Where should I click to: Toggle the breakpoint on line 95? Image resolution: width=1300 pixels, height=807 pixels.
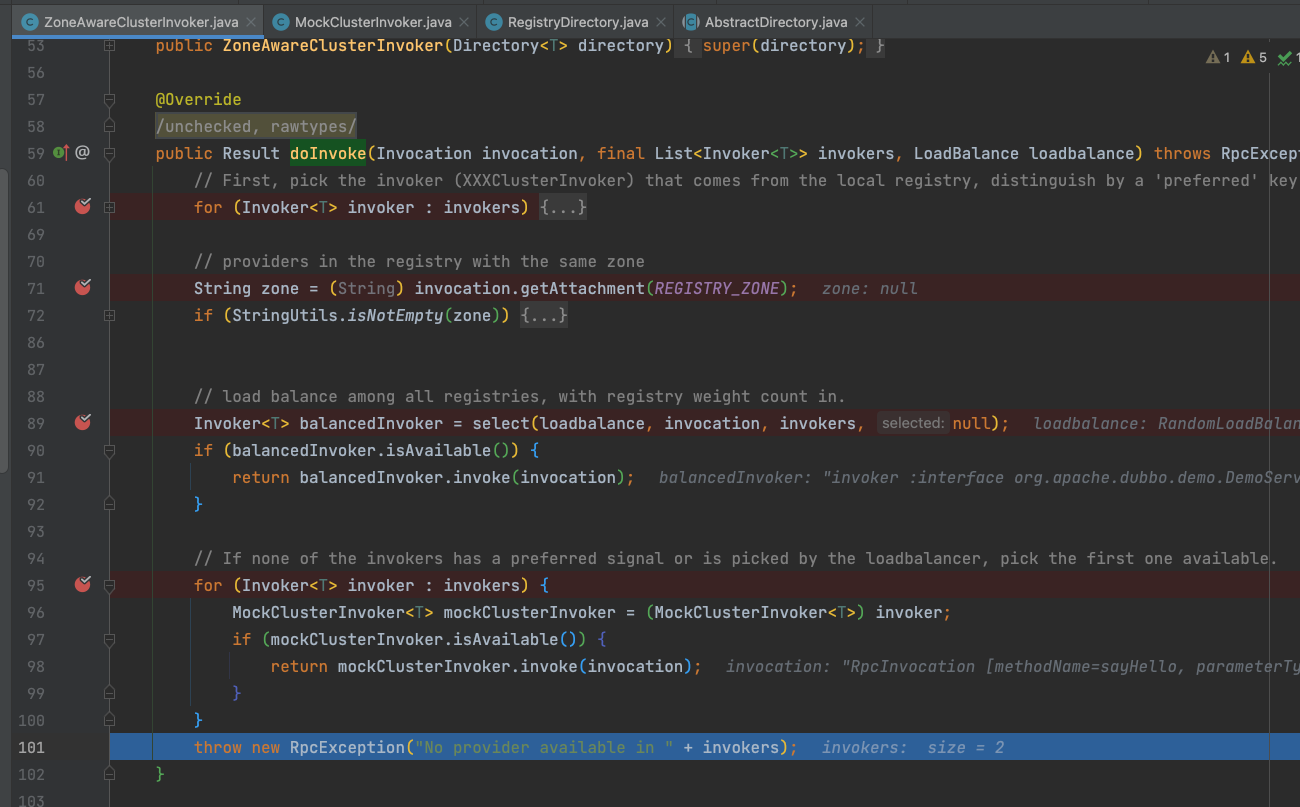[83, 585]
